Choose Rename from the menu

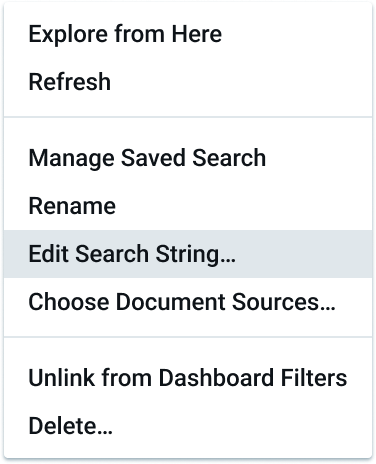[188, 206]
